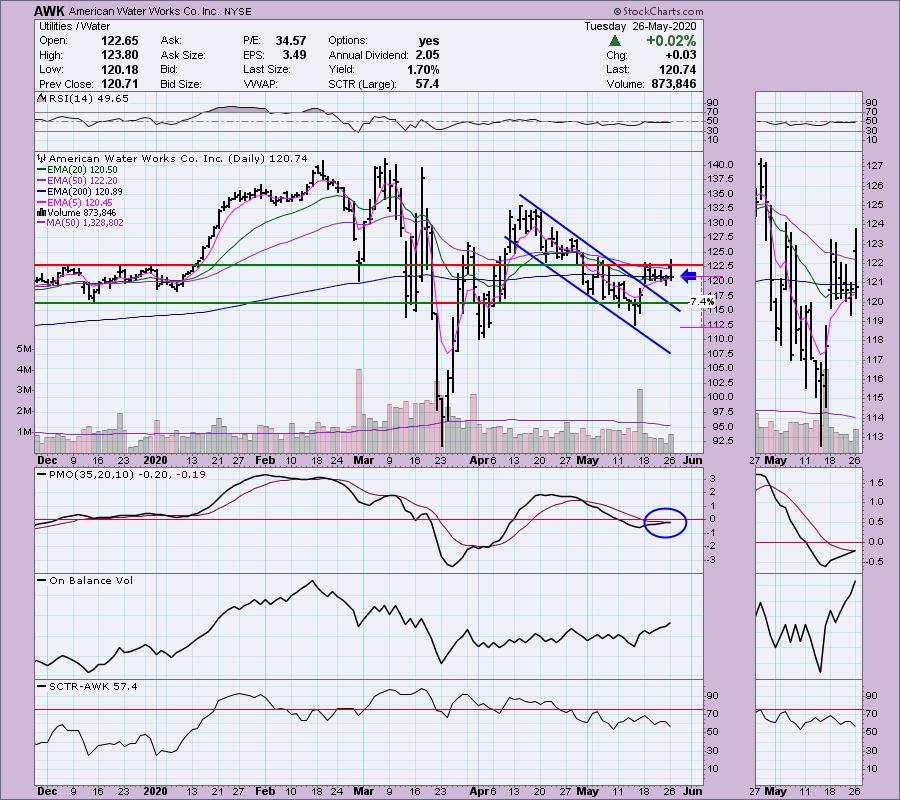Click the EMA(20) 120.50 legend entry
900x800 pixels.
pyautogui.click(x=77, y=170)
